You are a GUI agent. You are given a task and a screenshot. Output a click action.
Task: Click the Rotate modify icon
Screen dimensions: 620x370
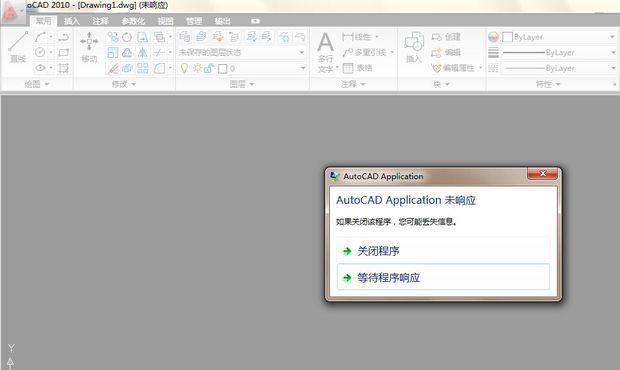[x=127, y=37]
